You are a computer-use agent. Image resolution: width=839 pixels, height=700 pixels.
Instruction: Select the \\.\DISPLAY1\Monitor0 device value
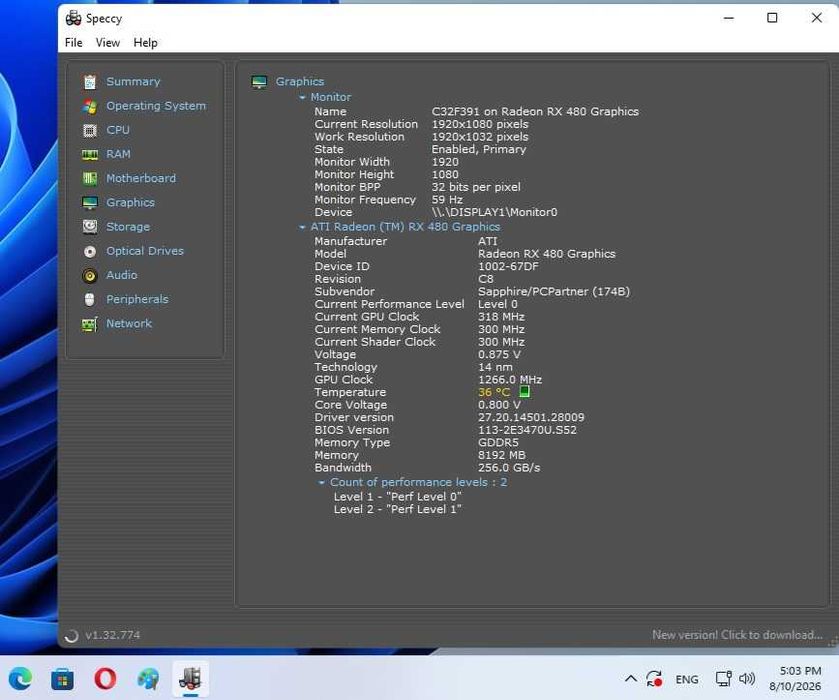(x=494, y=212)
